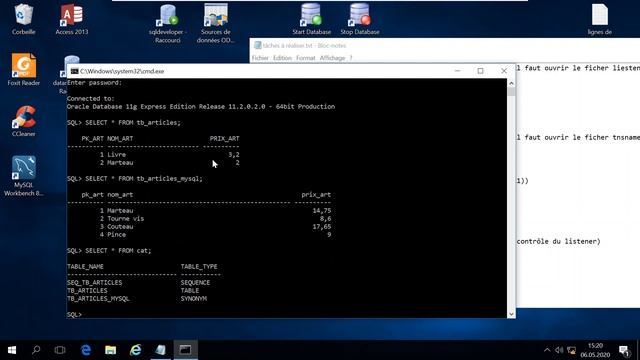
Task: Click Start Database desktop icon
Action: [x=311, y=20]
